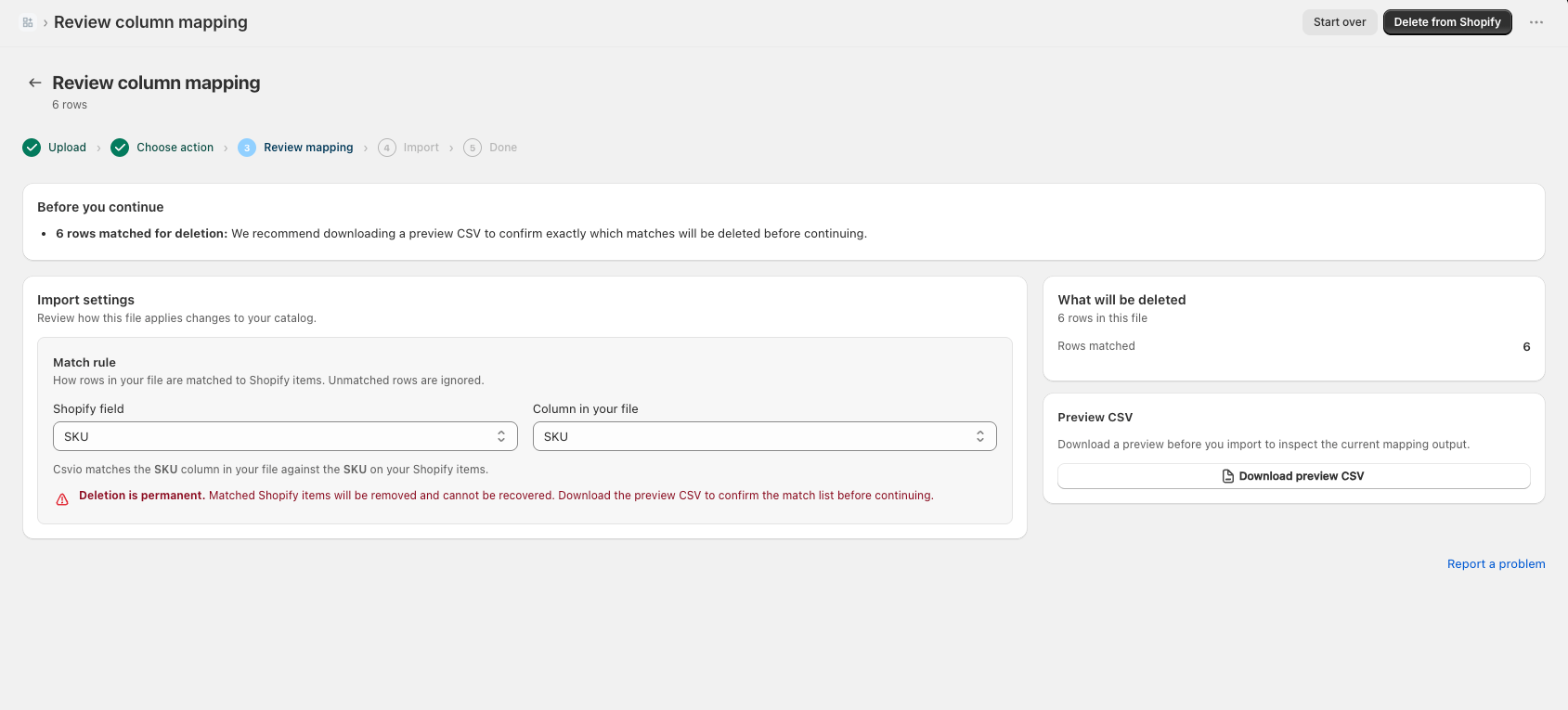Select the Upload step label
Image resolution: width=1568 pixels, height=710 pixels.
[x=67, y=147]
